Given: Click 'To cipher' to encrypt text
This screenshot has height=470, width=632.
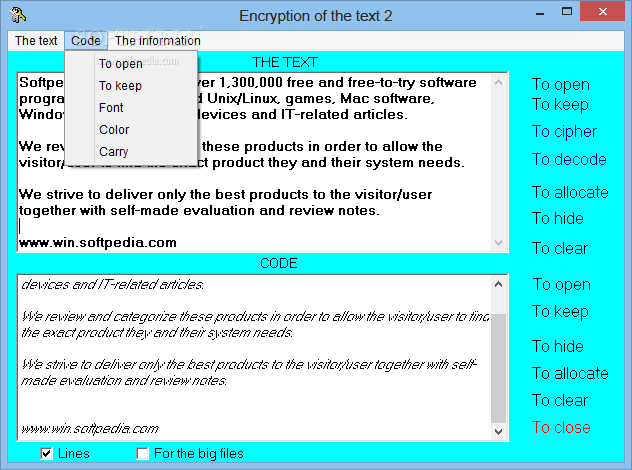Looking at the screenshot, I should click(x=564, y=131).
